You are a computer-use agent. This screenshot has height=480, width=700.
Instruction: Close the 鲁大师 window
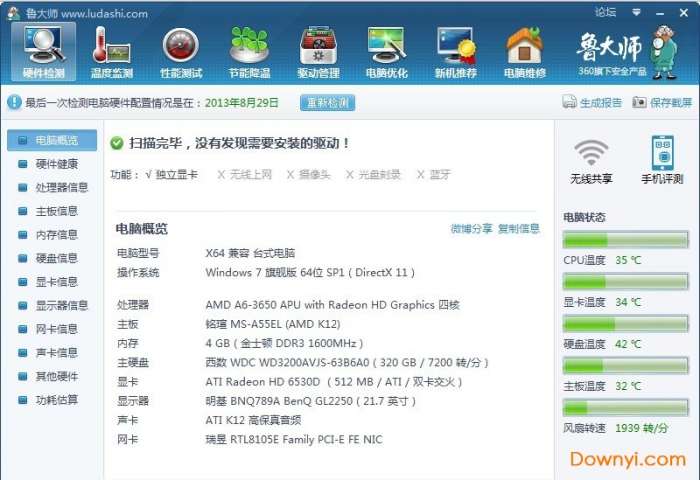(683, 13)
